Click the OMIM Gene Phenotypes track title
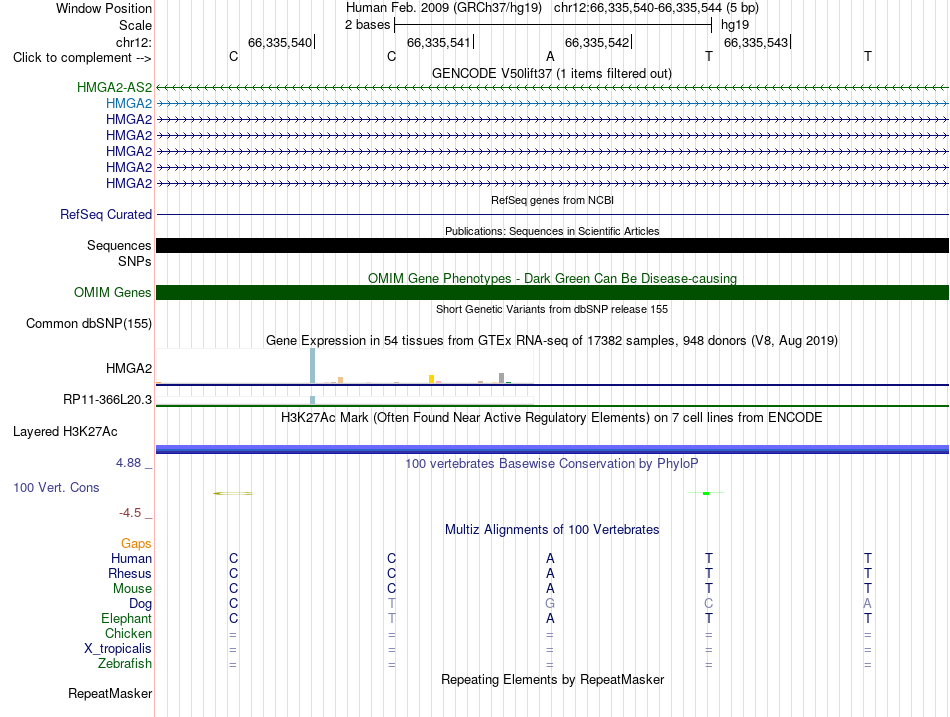Viewport: 950px width, 717px height. point(553,279)
